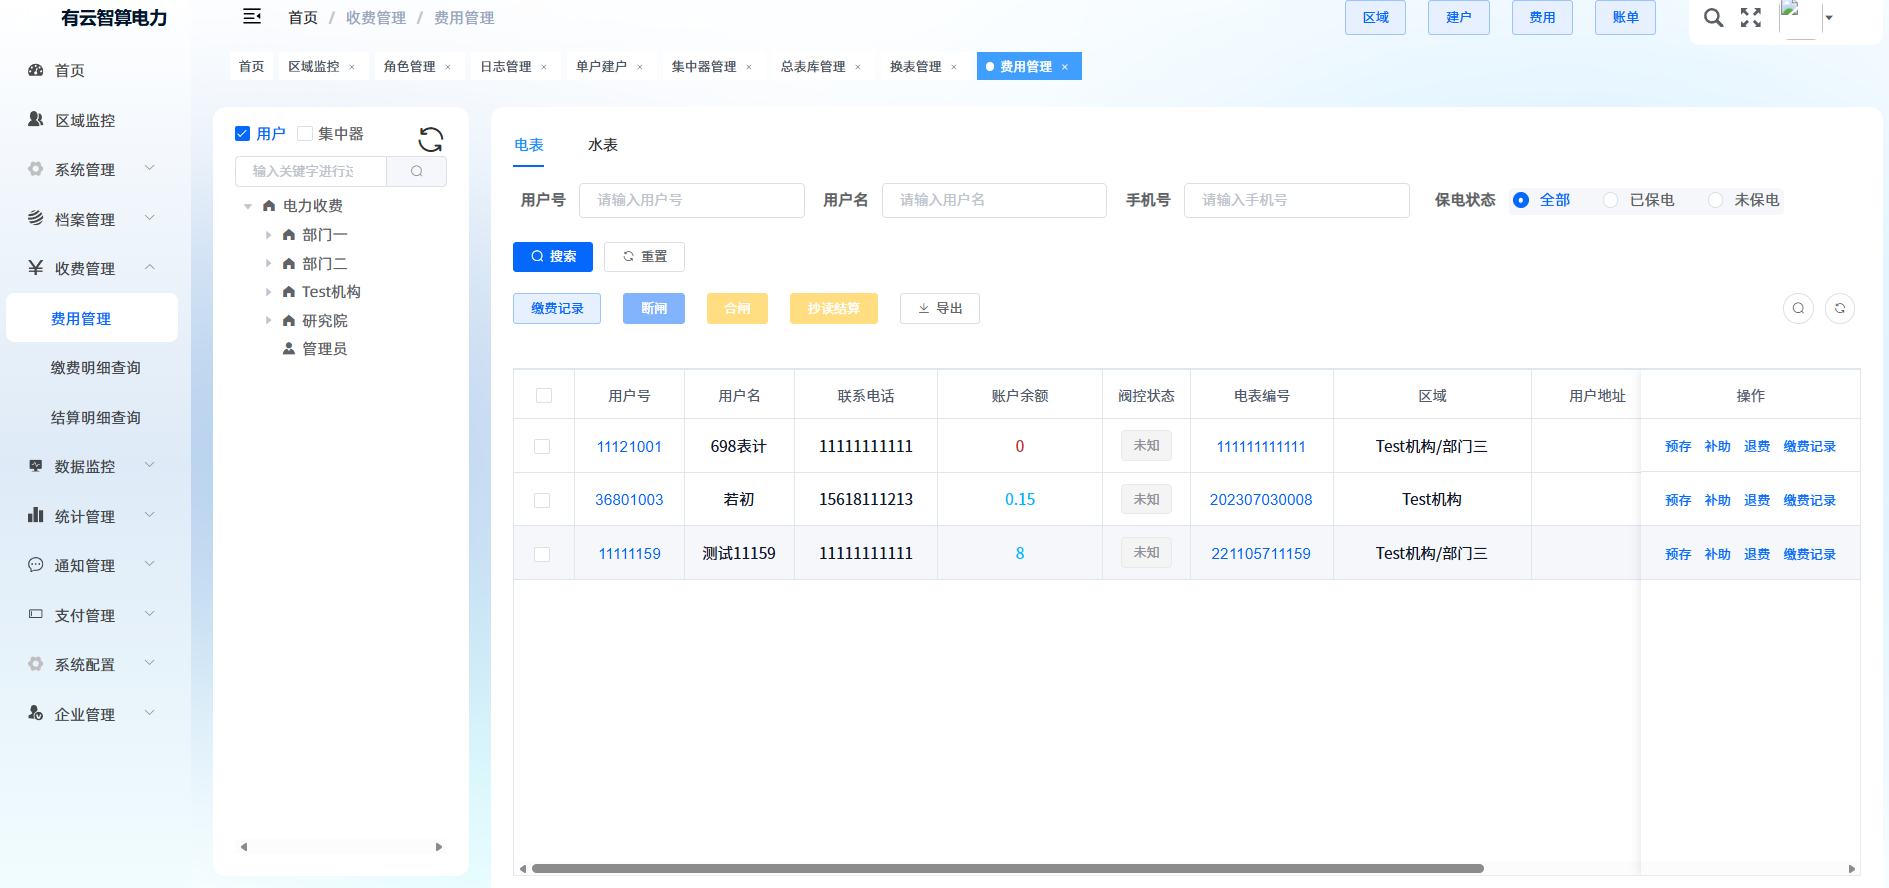The height and width of the screenshot is (888, 1889).
Task: Open the avatar dropdown arrow
Action: point(1829,18)
